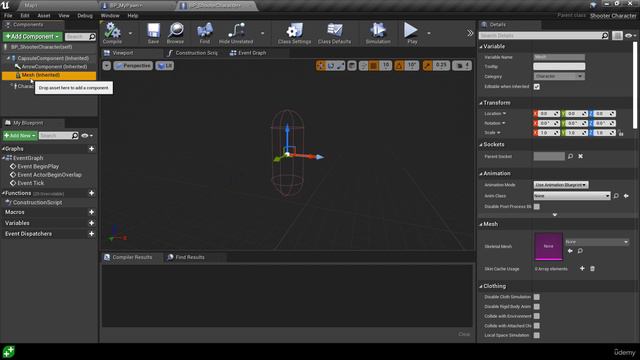
Task: Switch to the Construction Script tab
Action: tap(193, 53)
